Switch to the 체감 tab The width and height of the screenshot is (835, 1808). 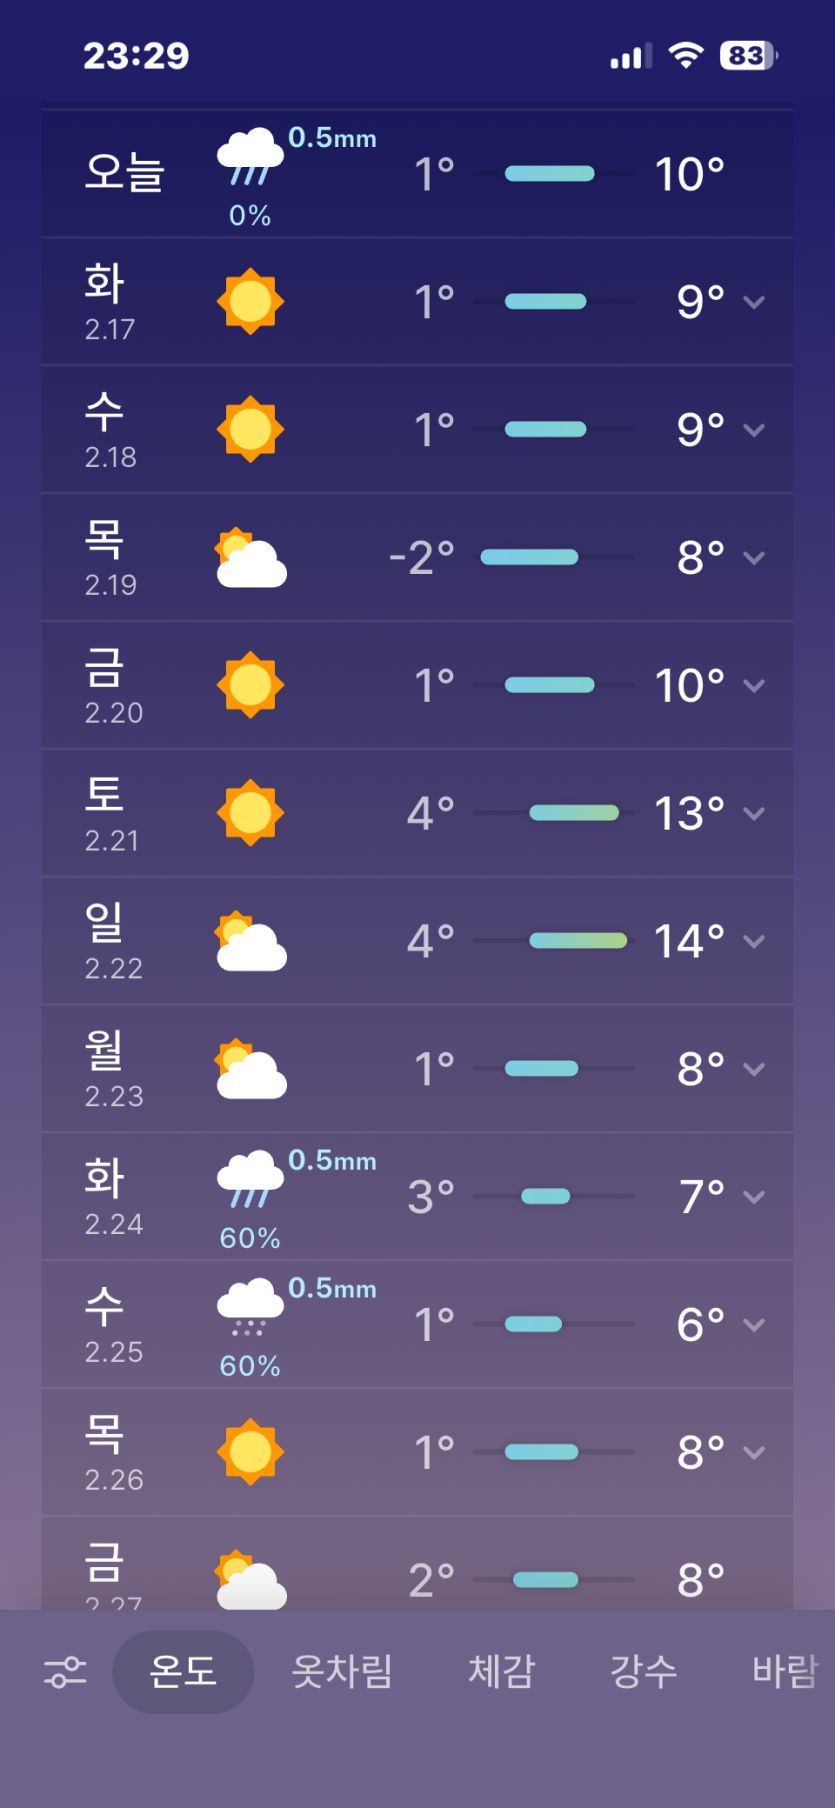[x=502, y=1671]
